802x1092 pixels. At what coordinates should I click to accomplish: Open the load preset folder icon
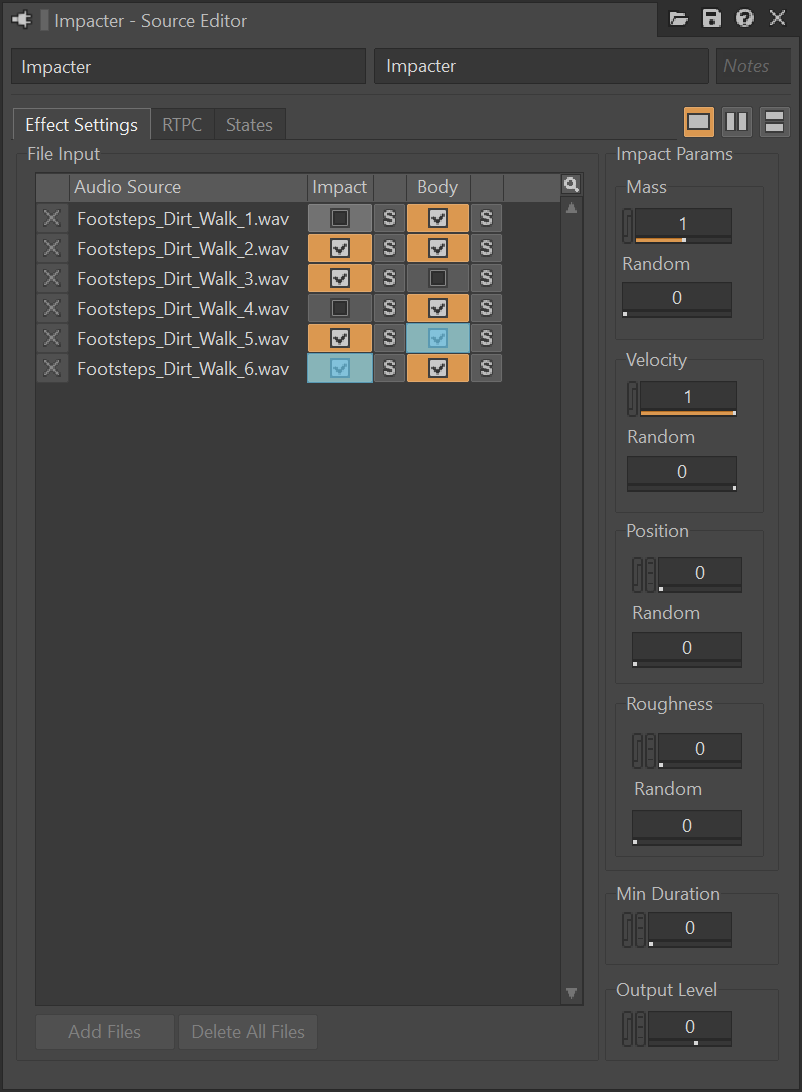click(678, 19)
